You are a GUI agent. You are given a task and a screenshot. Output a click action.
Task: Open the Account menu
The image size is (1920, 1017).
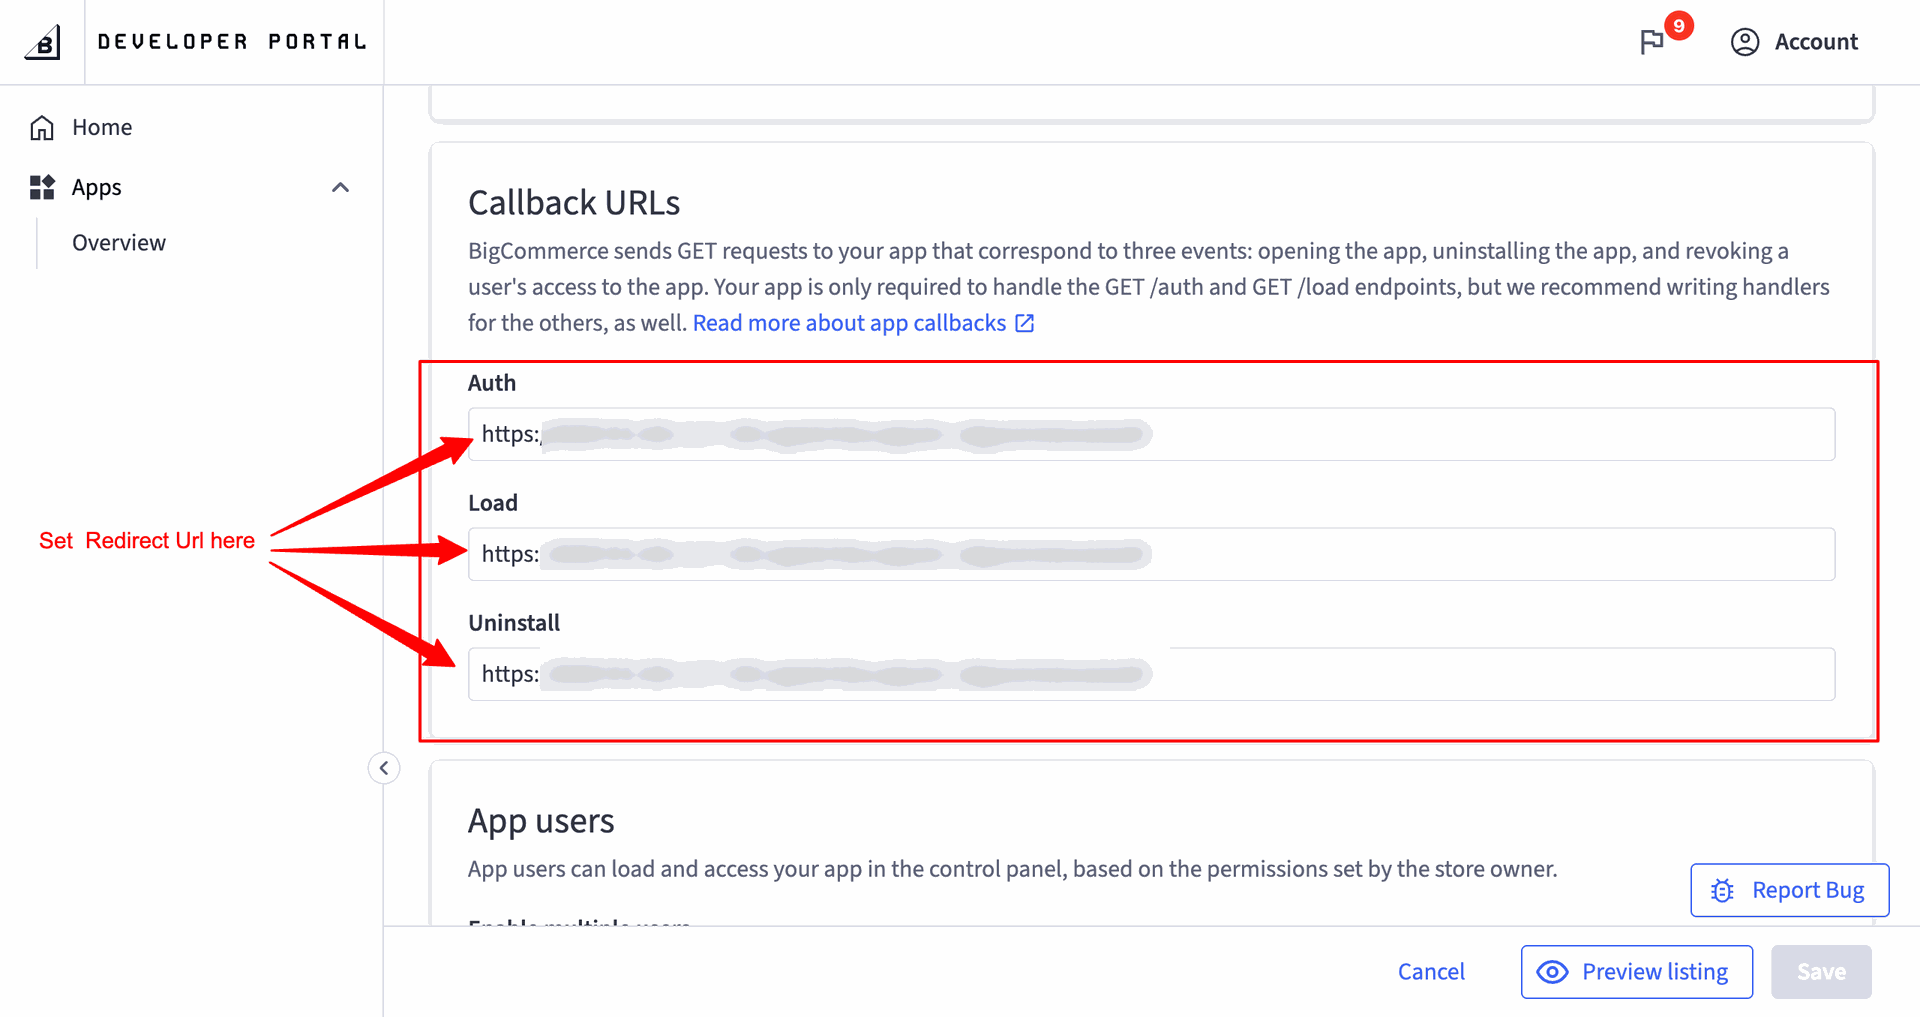[x=1795, y=42]
